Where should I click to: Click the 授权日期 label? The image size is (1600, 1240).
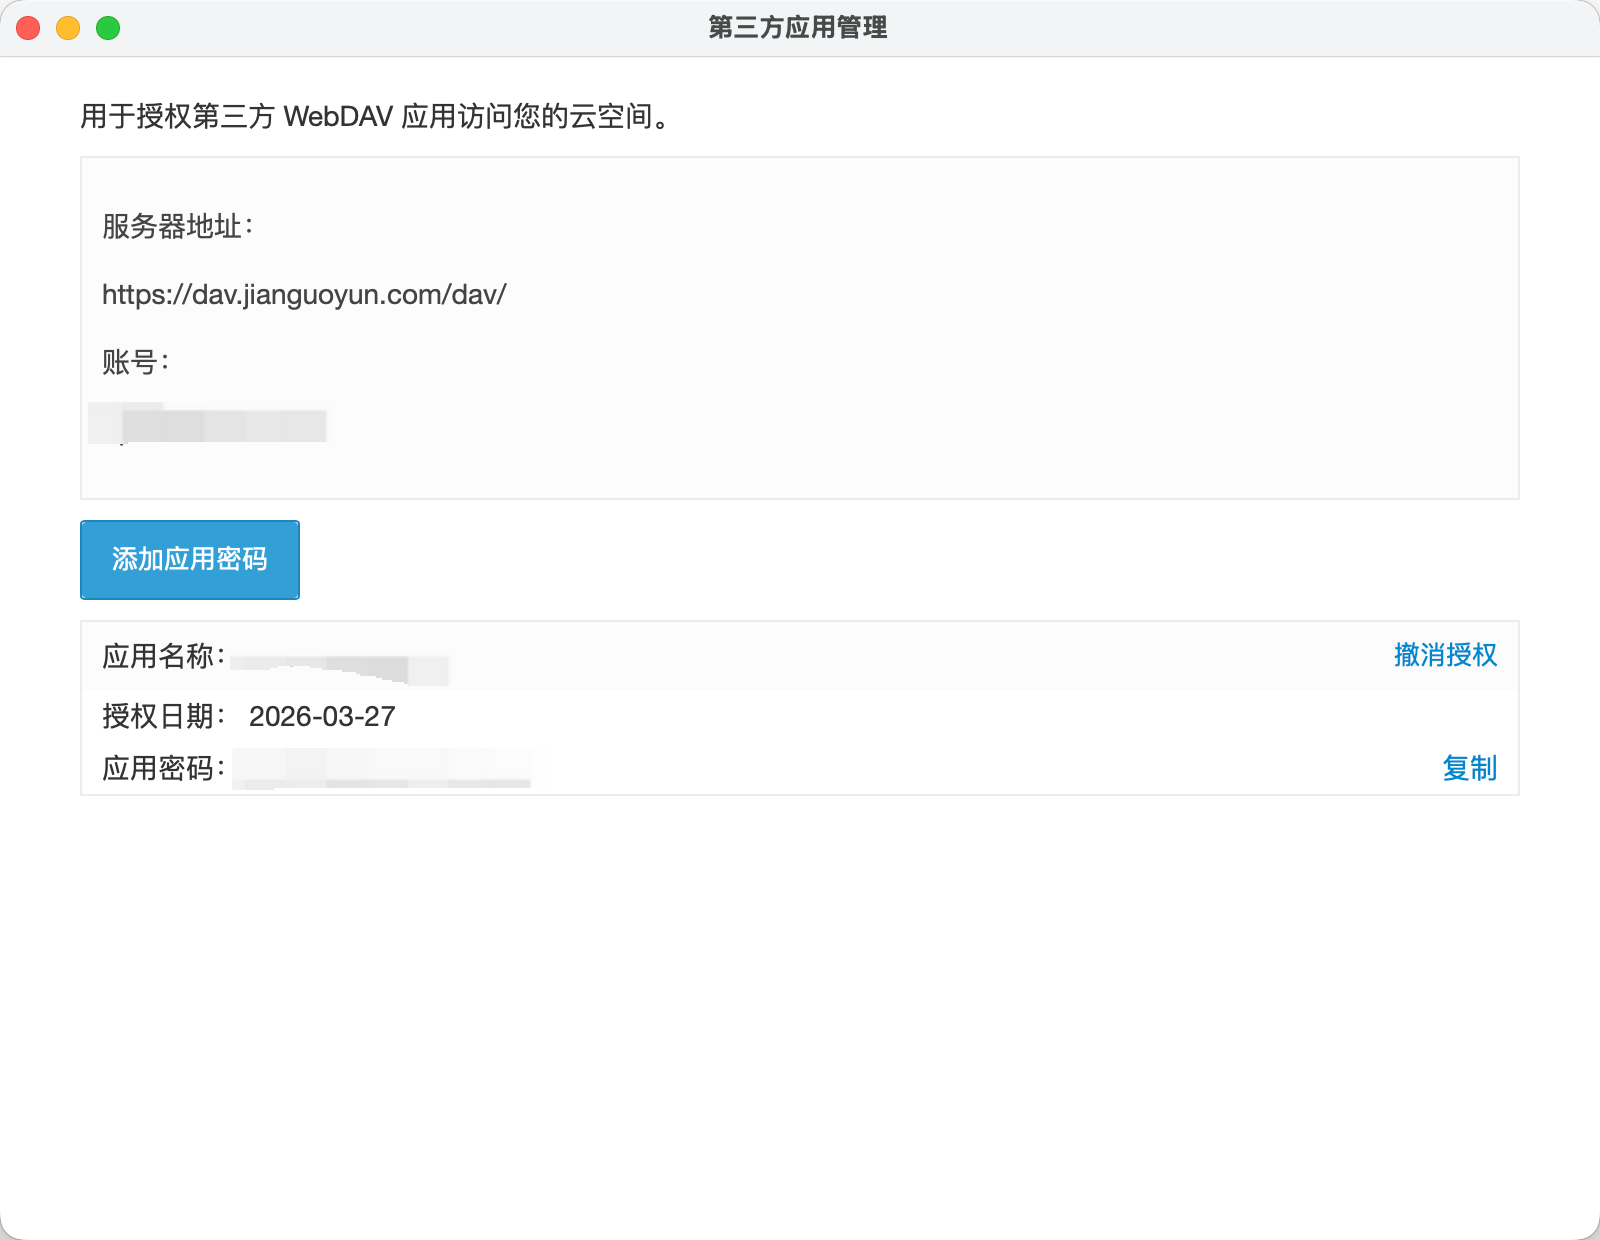pos(163,716)
